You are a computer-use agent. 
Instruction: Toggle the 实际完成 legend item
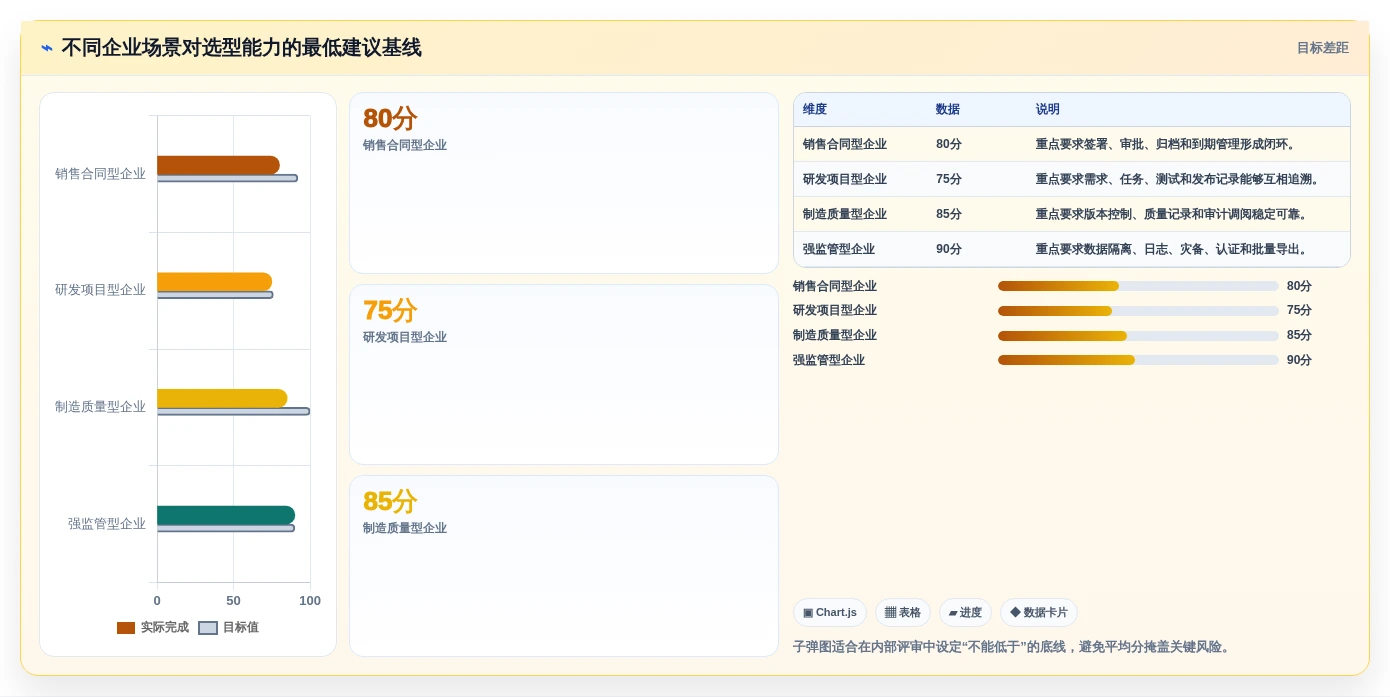coord(152,628)
